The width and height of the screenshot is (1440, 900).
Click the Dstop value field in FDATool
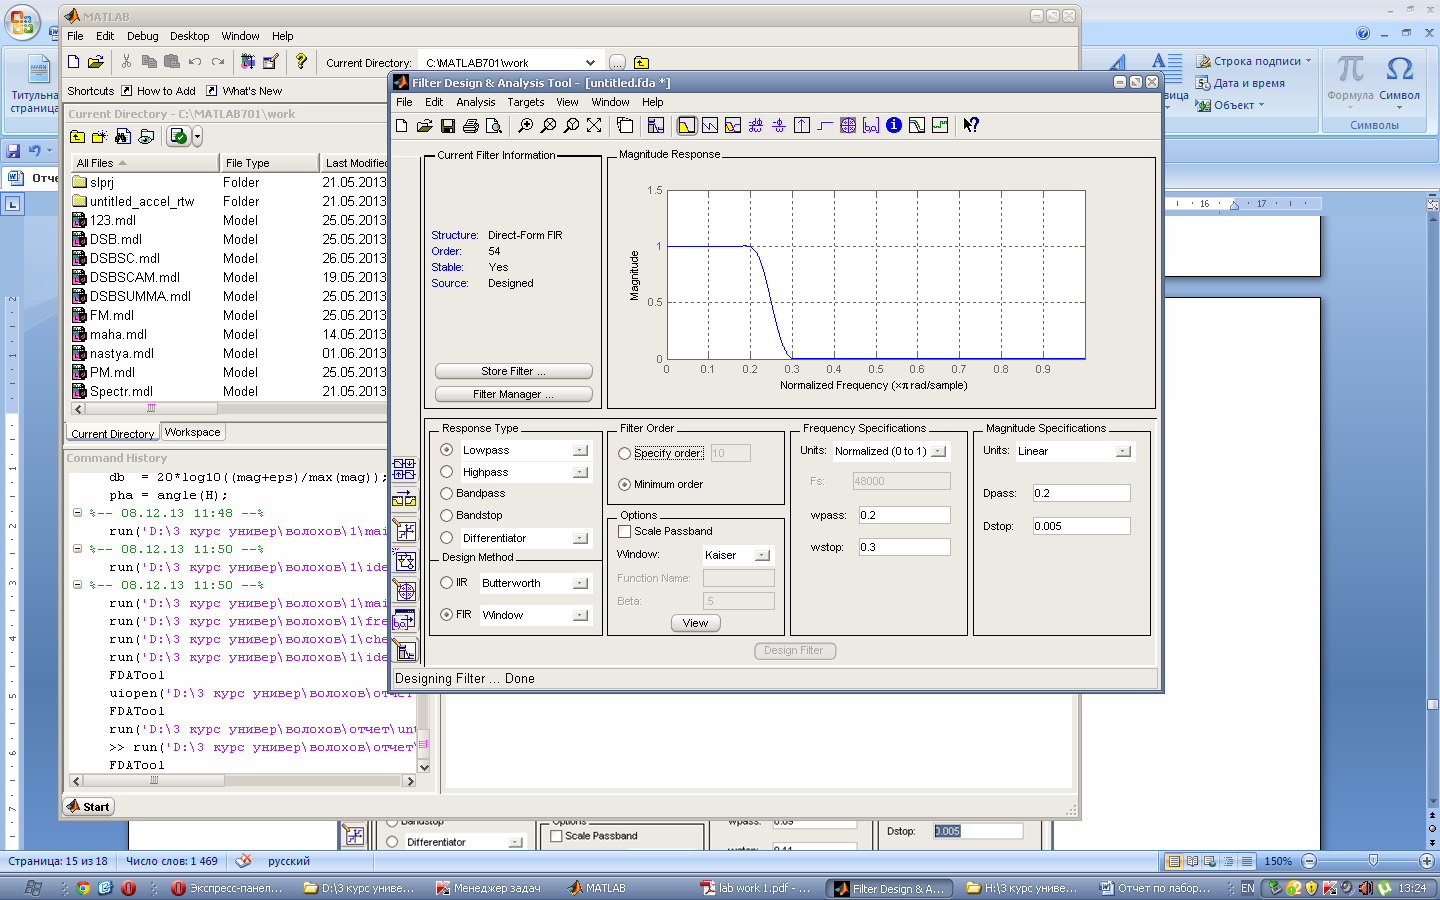[1082, 526]
